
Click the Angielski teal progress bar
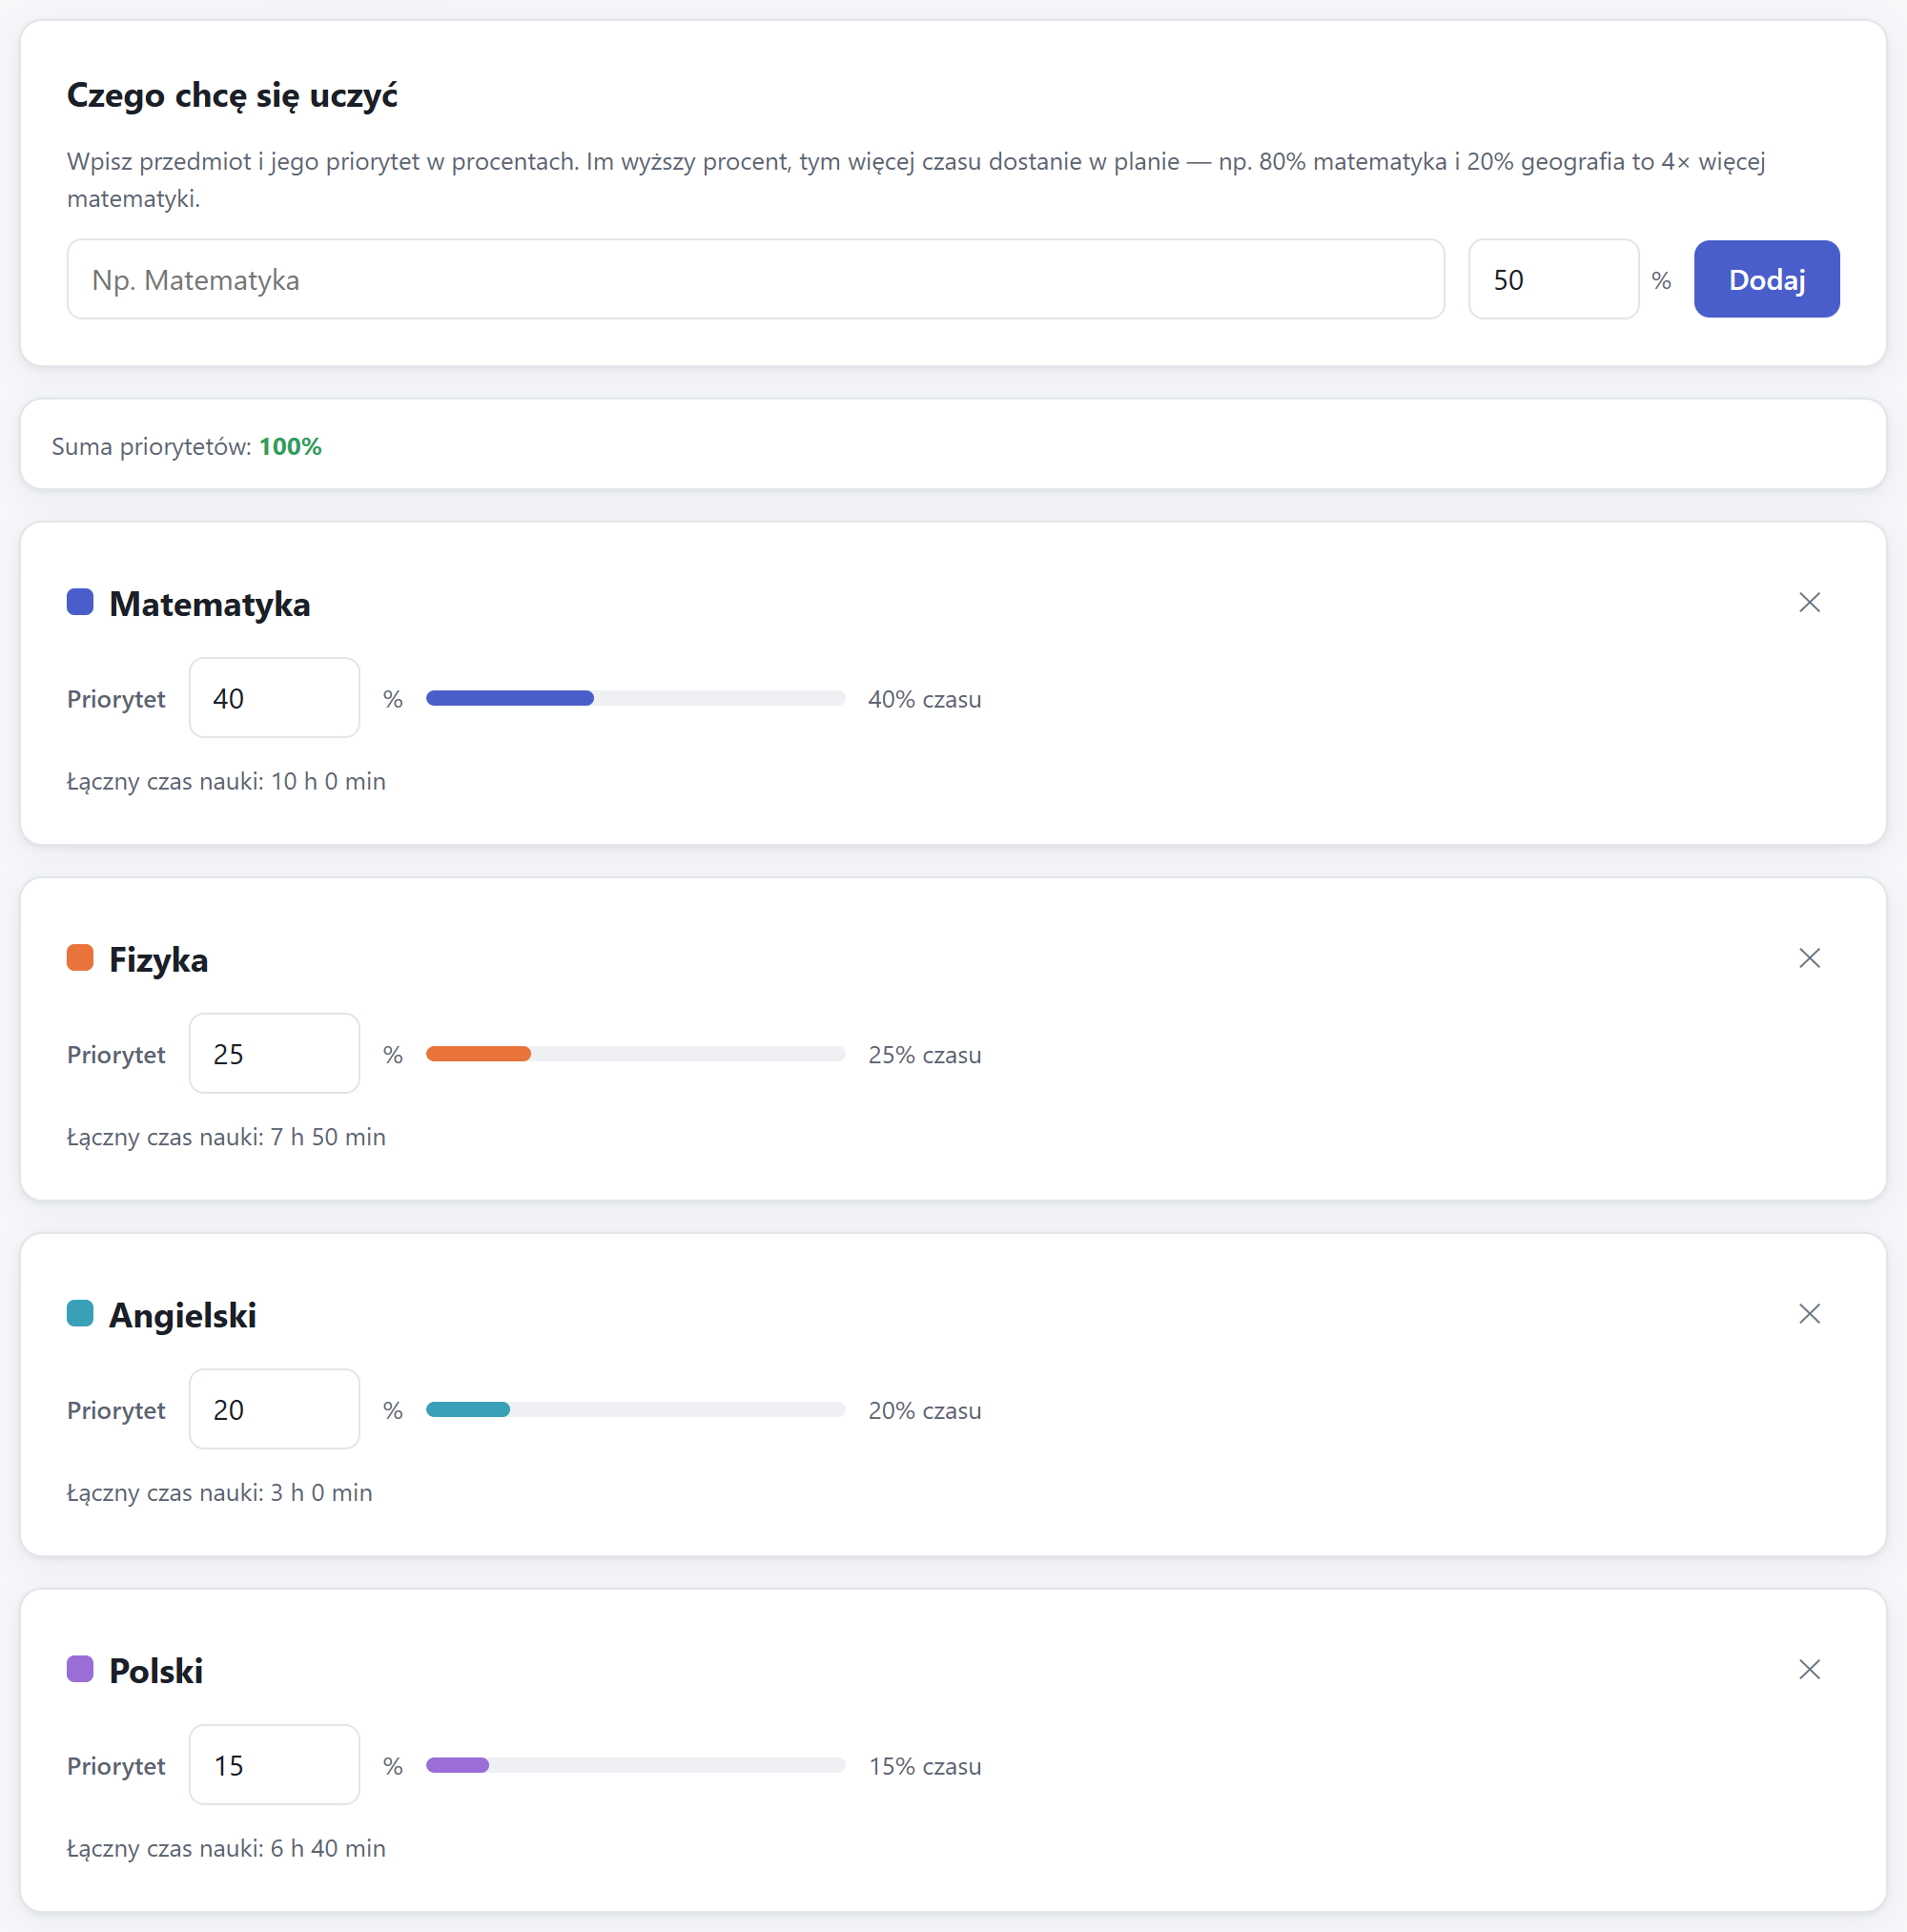[x=636, y=1409]
